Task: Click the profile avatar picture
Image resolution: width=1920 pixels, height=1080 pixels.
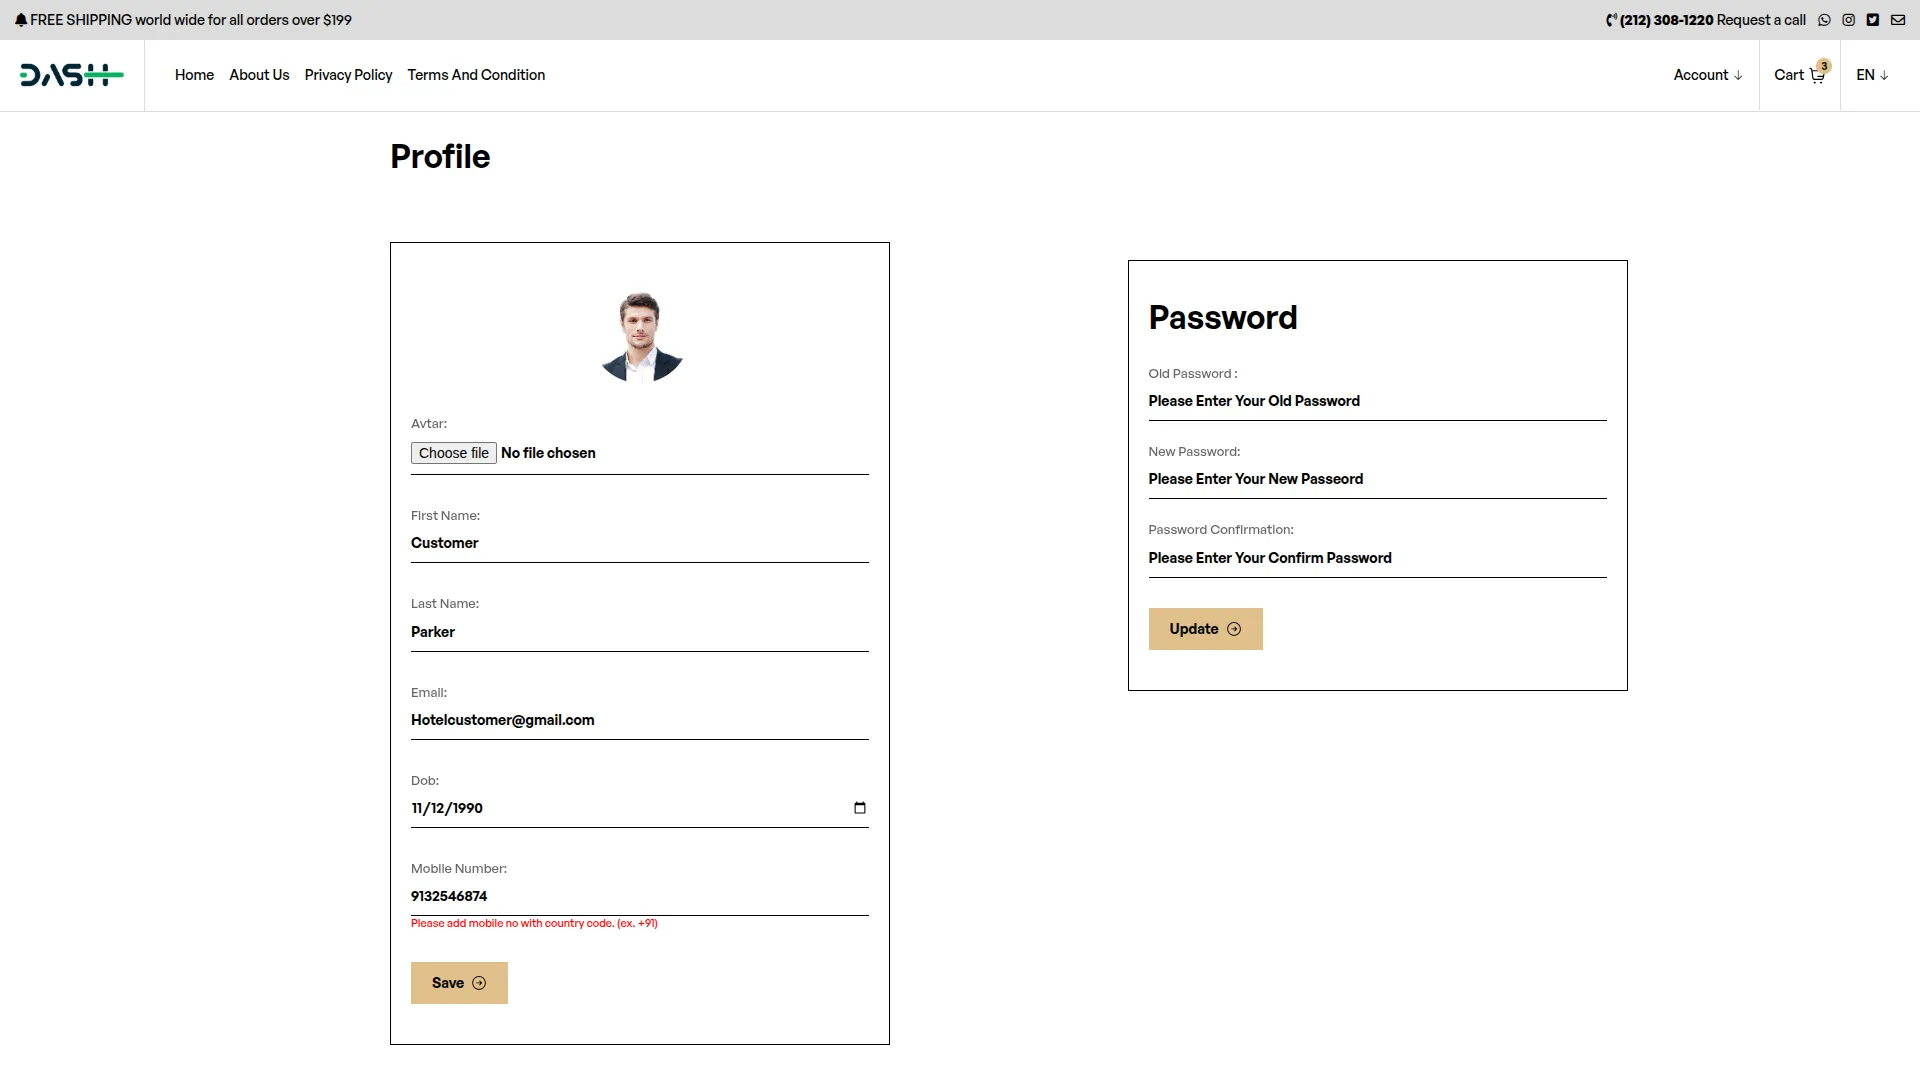Action: (641, 337)
